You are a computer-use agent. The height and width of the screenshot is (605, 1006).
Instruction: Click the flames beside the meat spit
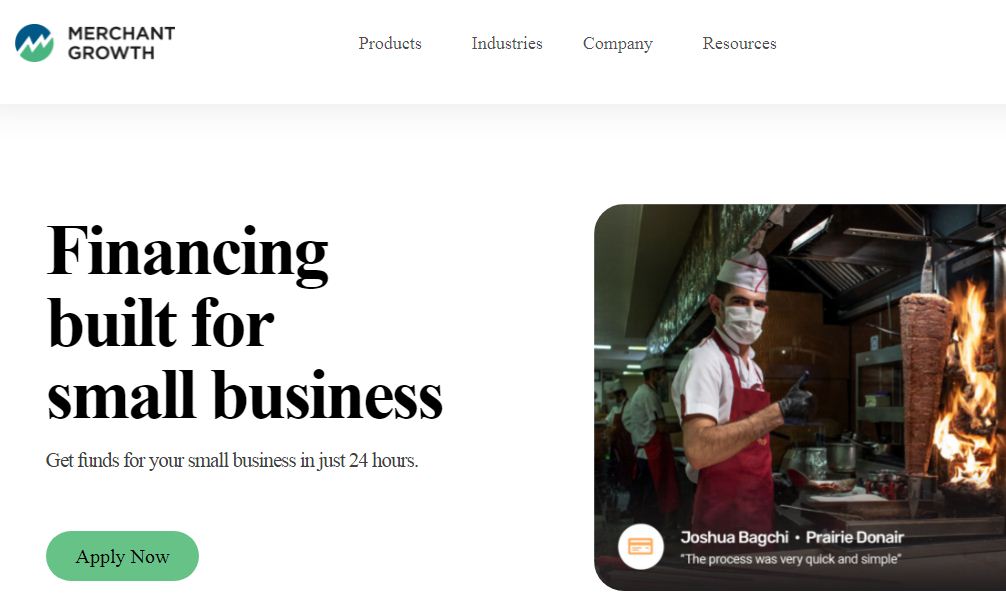tap(969, 385)
